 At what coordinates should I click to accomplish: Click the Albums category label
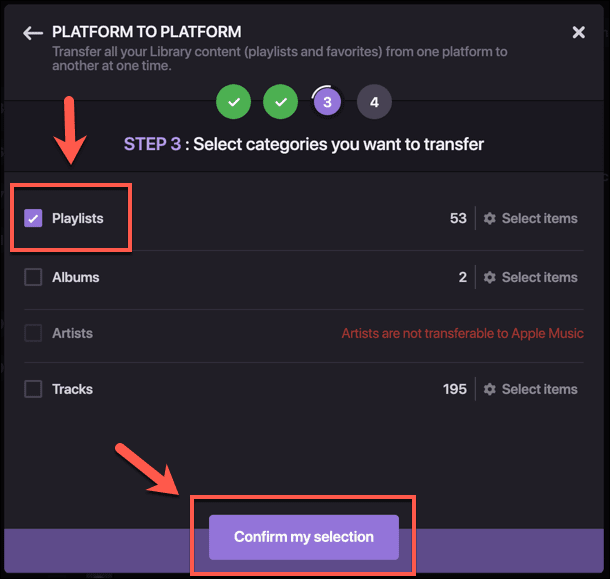point(76,277)
